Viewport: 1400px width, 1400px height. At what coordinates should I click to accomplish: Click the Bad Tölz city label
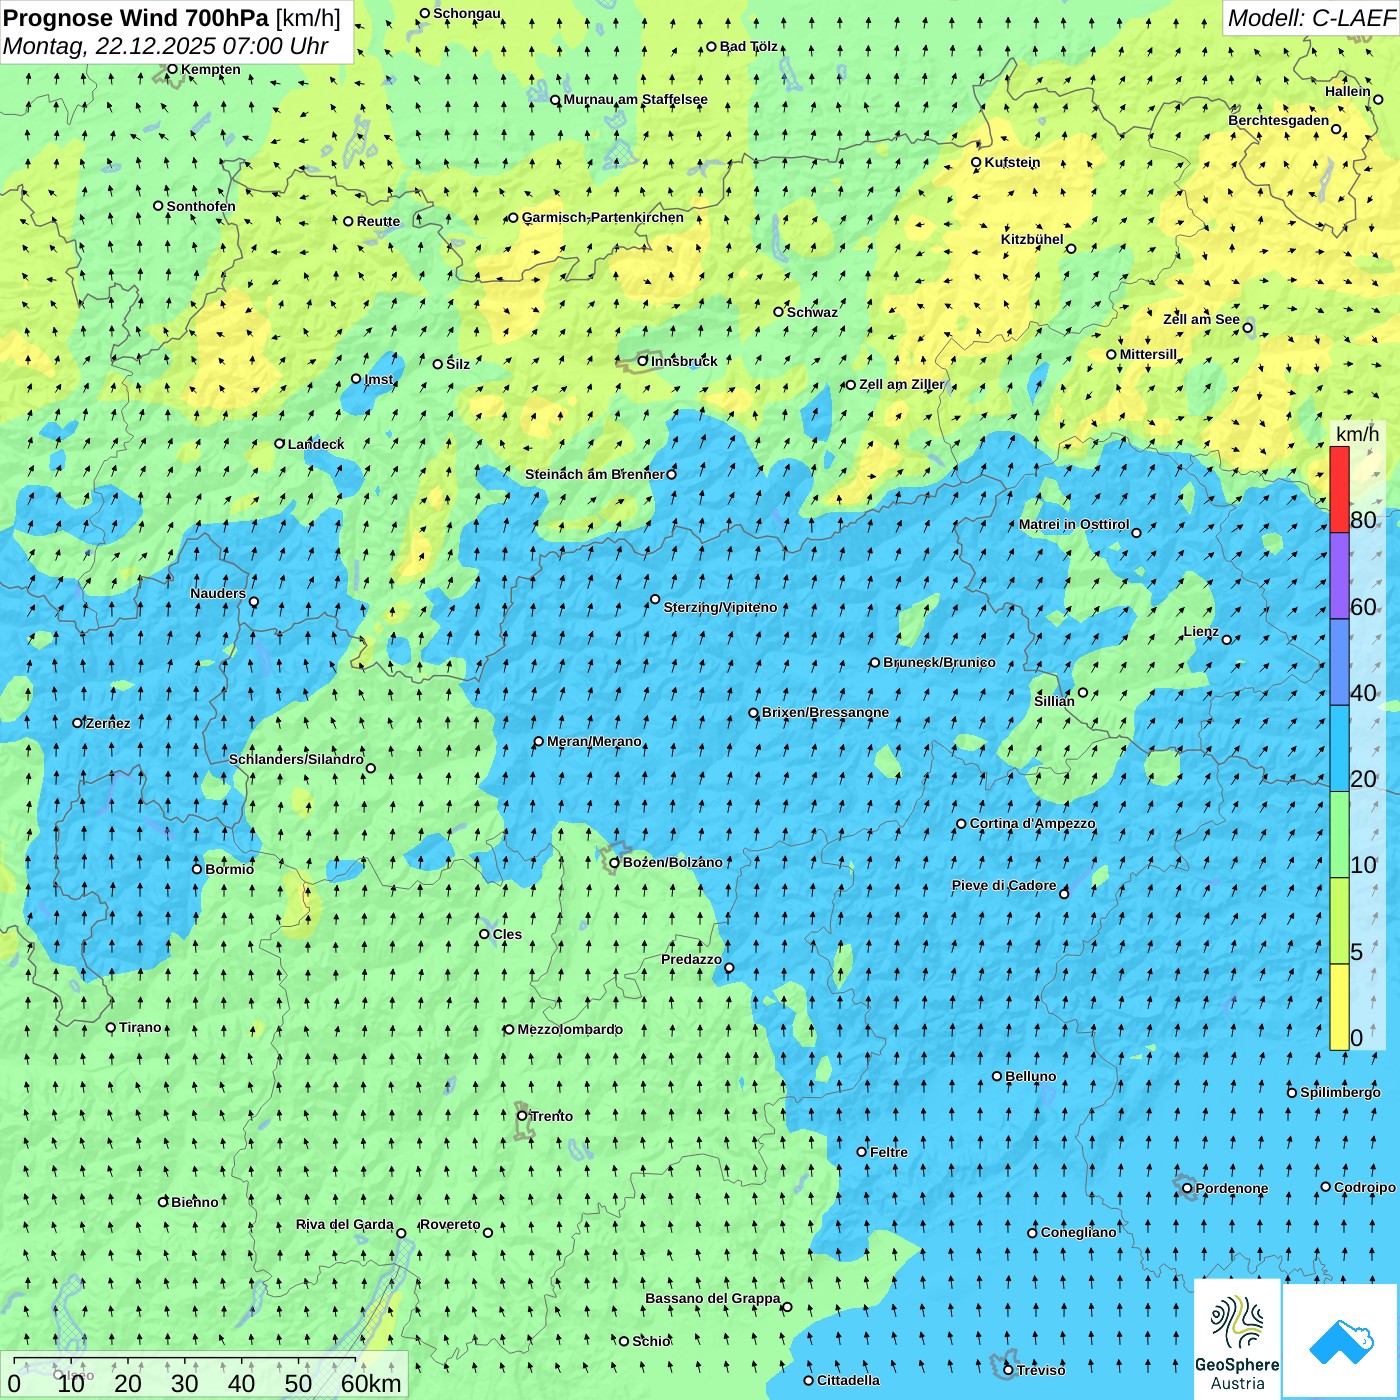pyautogui.click(x=748, y=46)
